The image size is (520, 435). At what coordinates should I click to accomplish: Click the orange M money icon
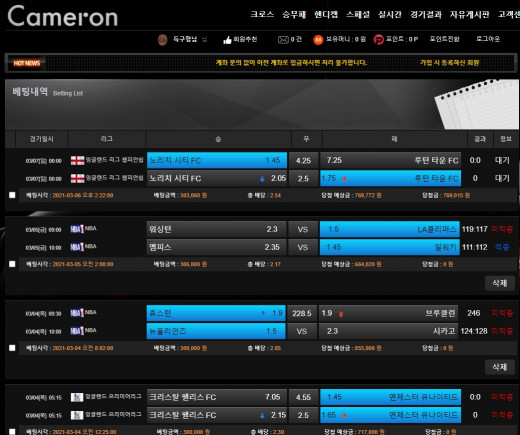(318, 40)
